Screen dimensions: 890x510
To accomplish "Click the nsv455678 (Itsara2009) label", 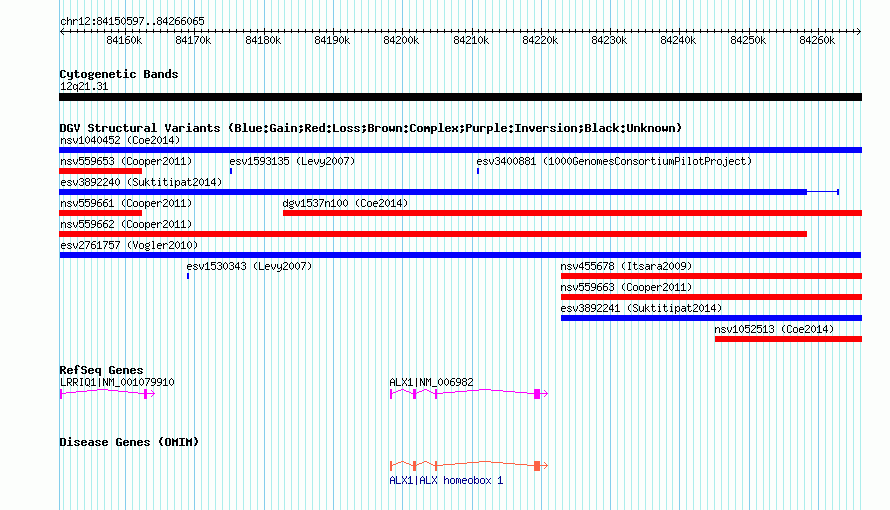I will (x=626, y=266).
